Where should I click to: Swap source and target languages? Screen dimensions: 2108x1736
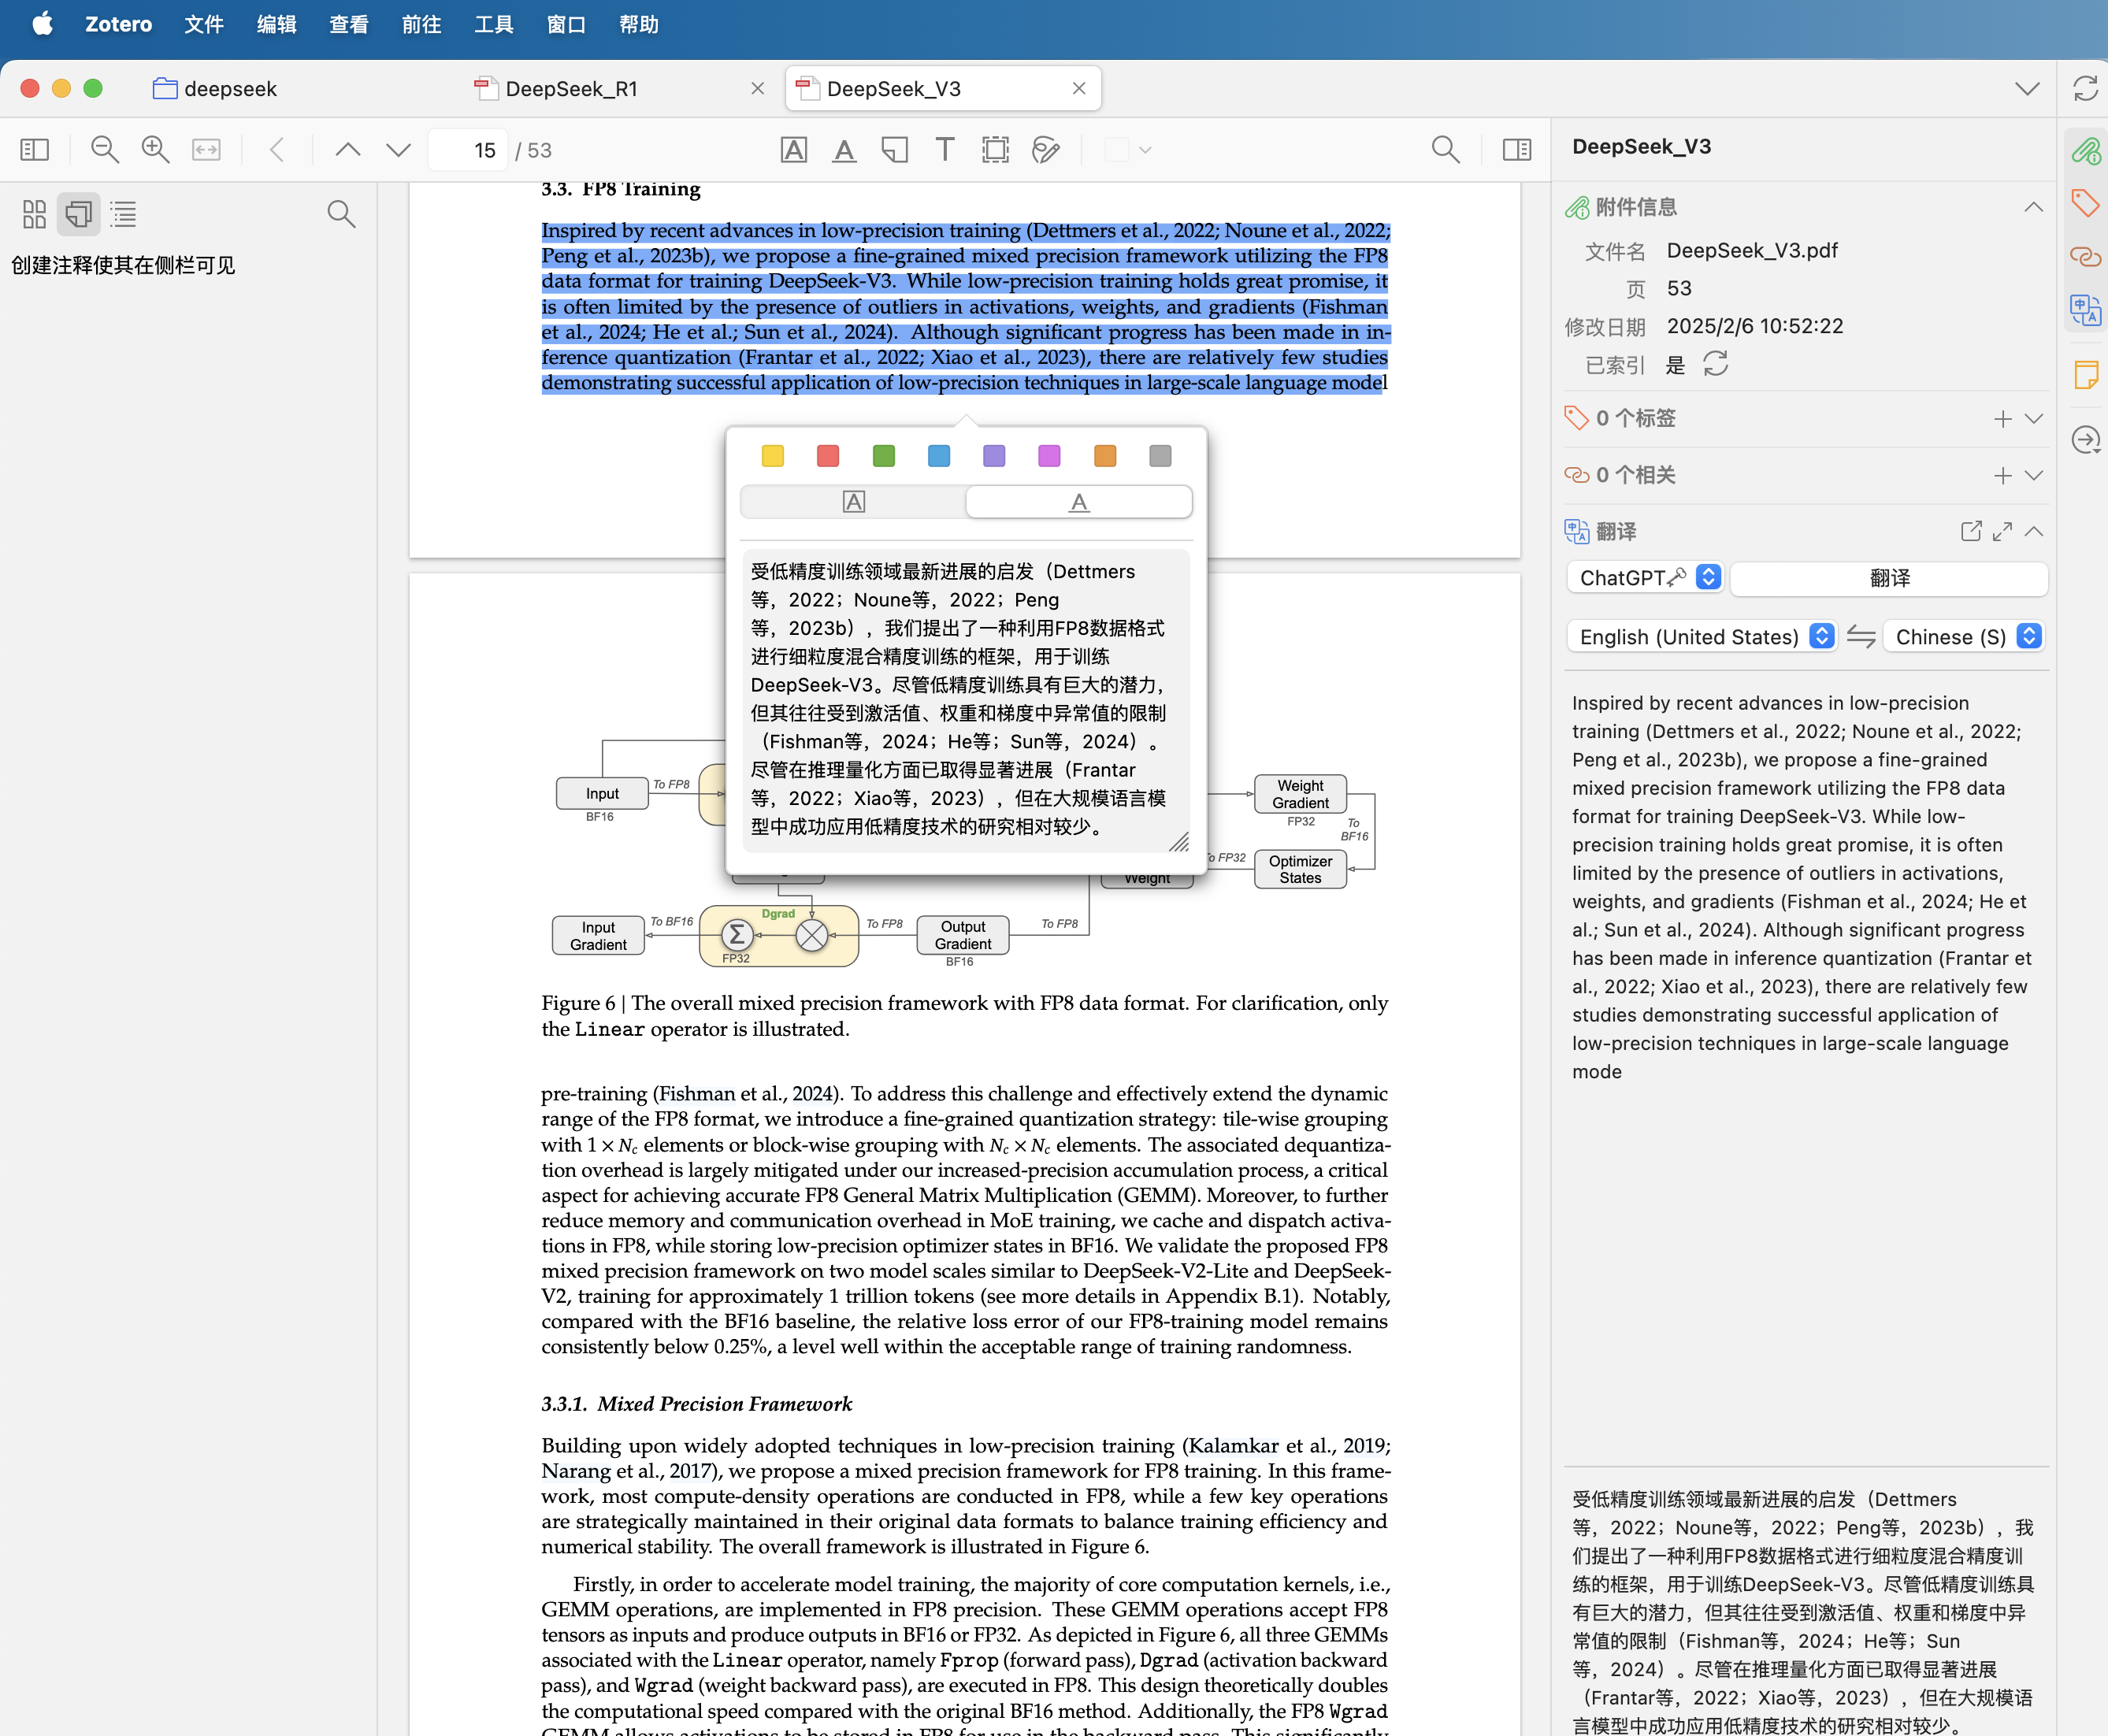tap(1860, 637)
